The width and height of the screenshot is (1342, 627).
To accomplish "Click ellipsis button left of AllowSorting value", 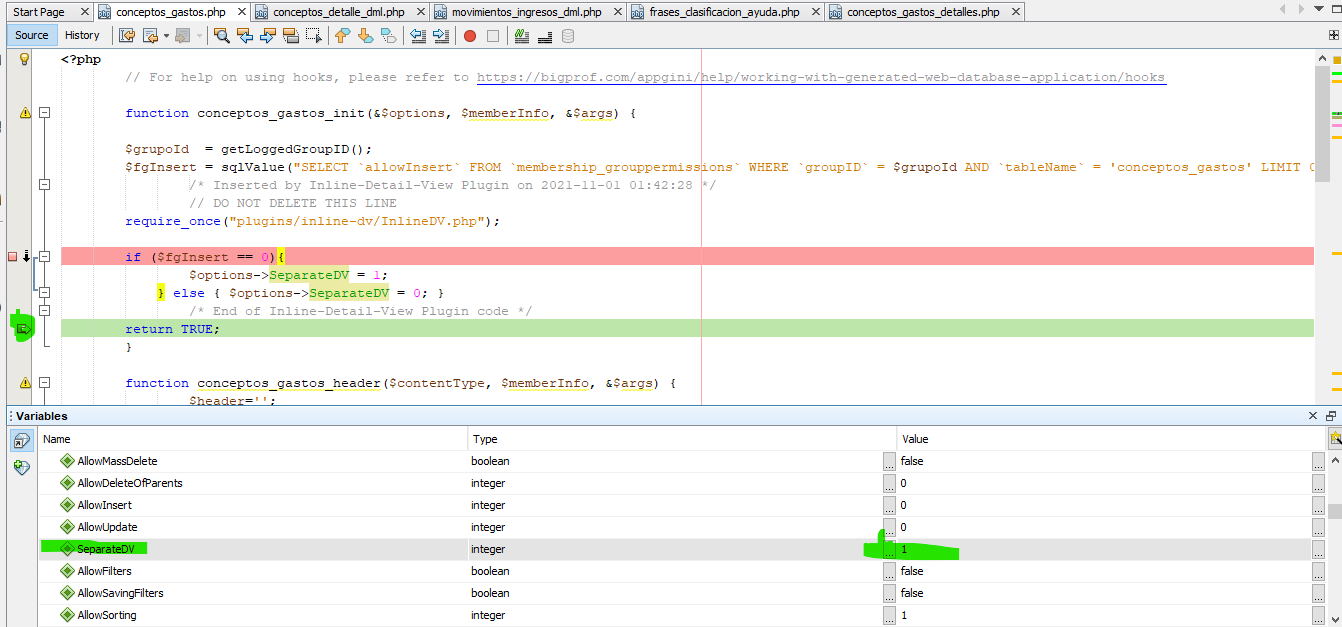I will tap(889, 615).
